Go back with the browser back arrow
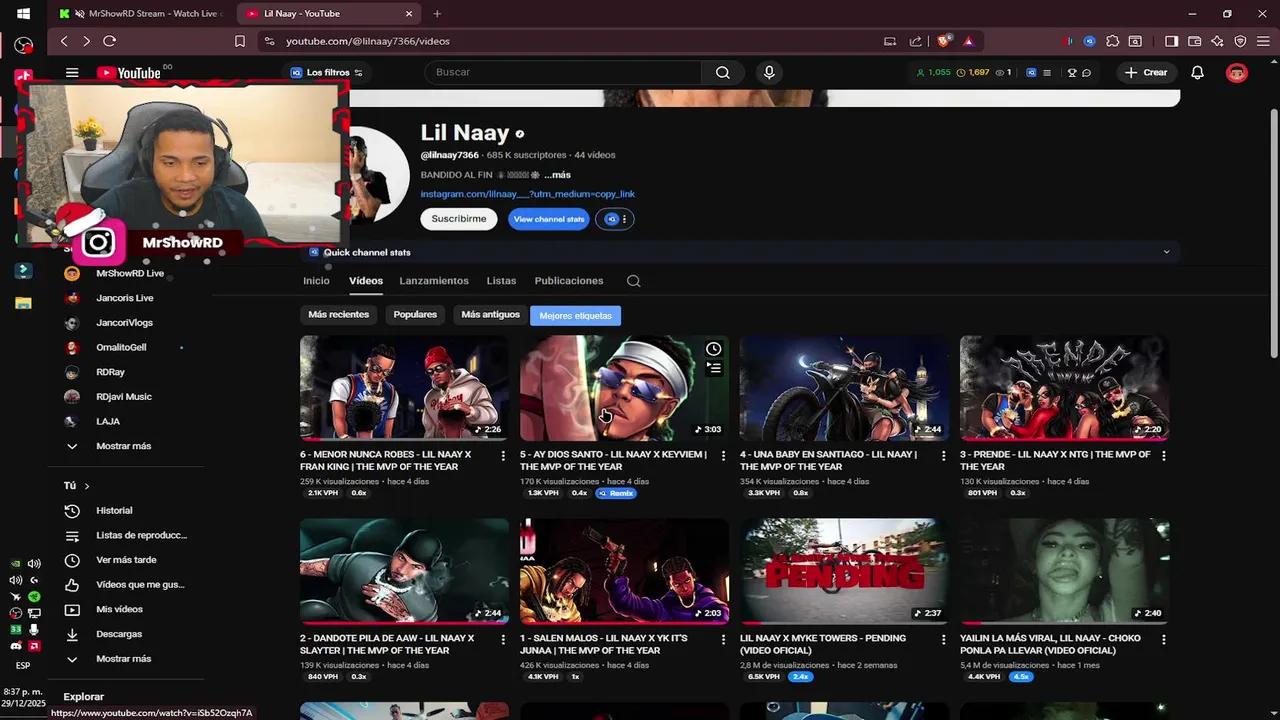The width and height of the screenshot is (1280, 720). (64, 41)
